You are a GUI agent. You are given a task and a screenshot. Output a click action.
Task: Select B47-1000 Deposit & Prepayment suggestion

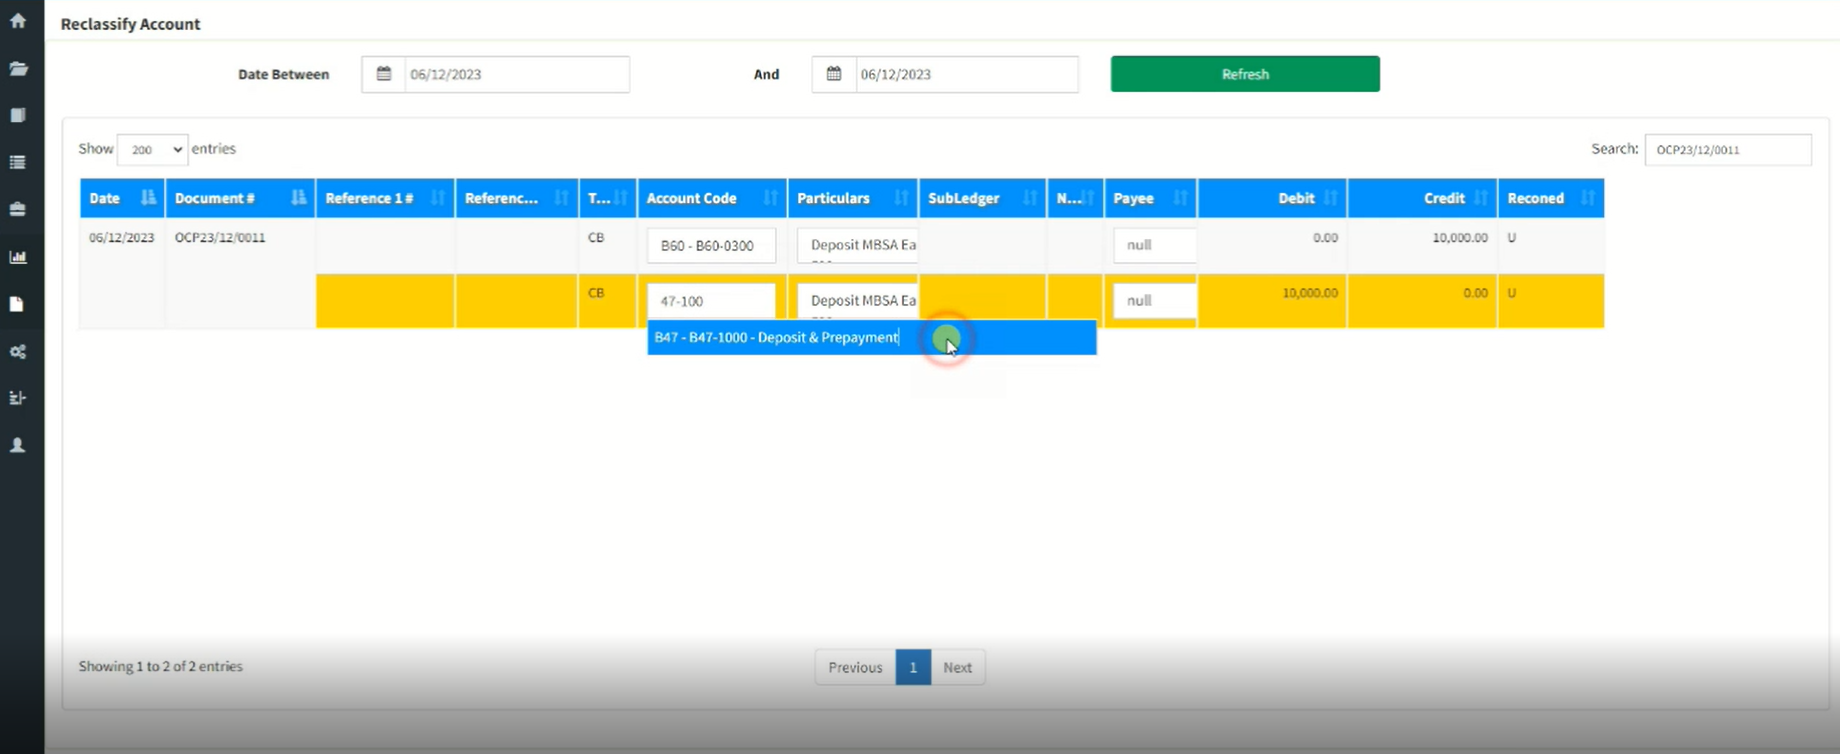[x=776, y=338]
